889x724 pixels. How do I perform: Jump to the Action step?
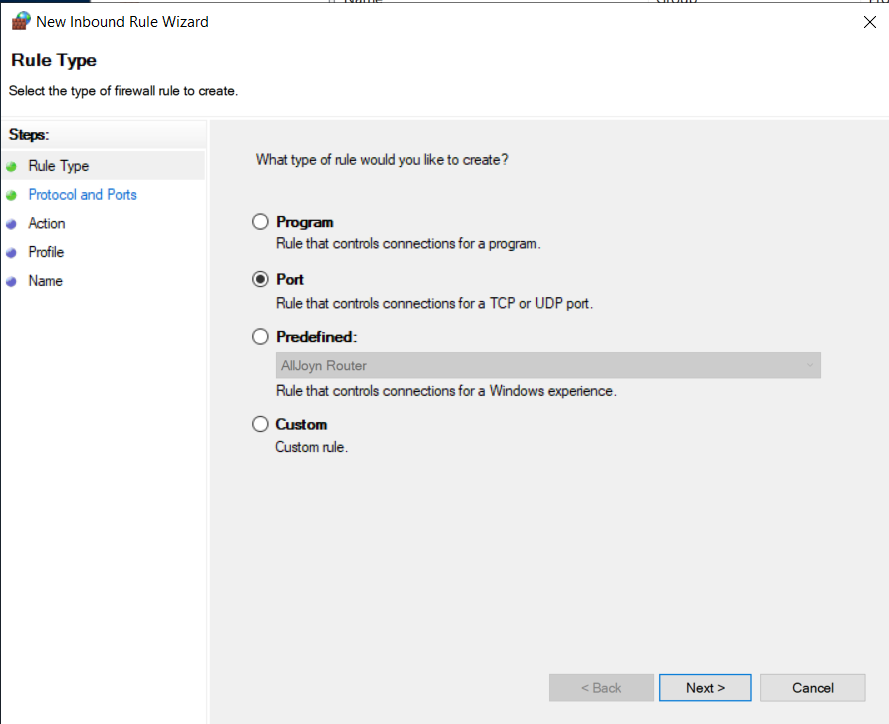click(x=46, y=223)
